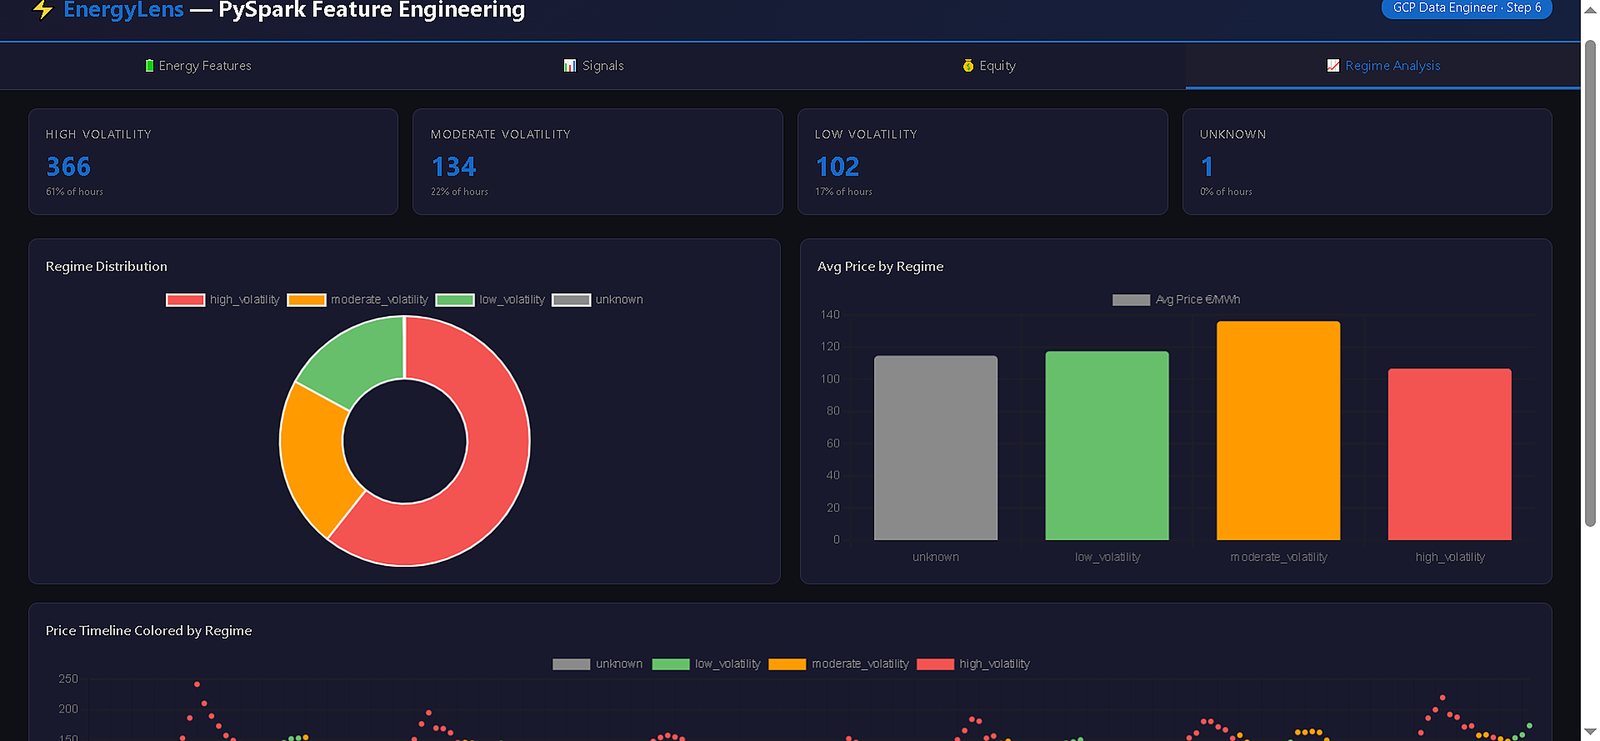Hide unknown series in Regime Distribution legend
The height and width of the screenshot is (741, 1600).
[598, 300]
